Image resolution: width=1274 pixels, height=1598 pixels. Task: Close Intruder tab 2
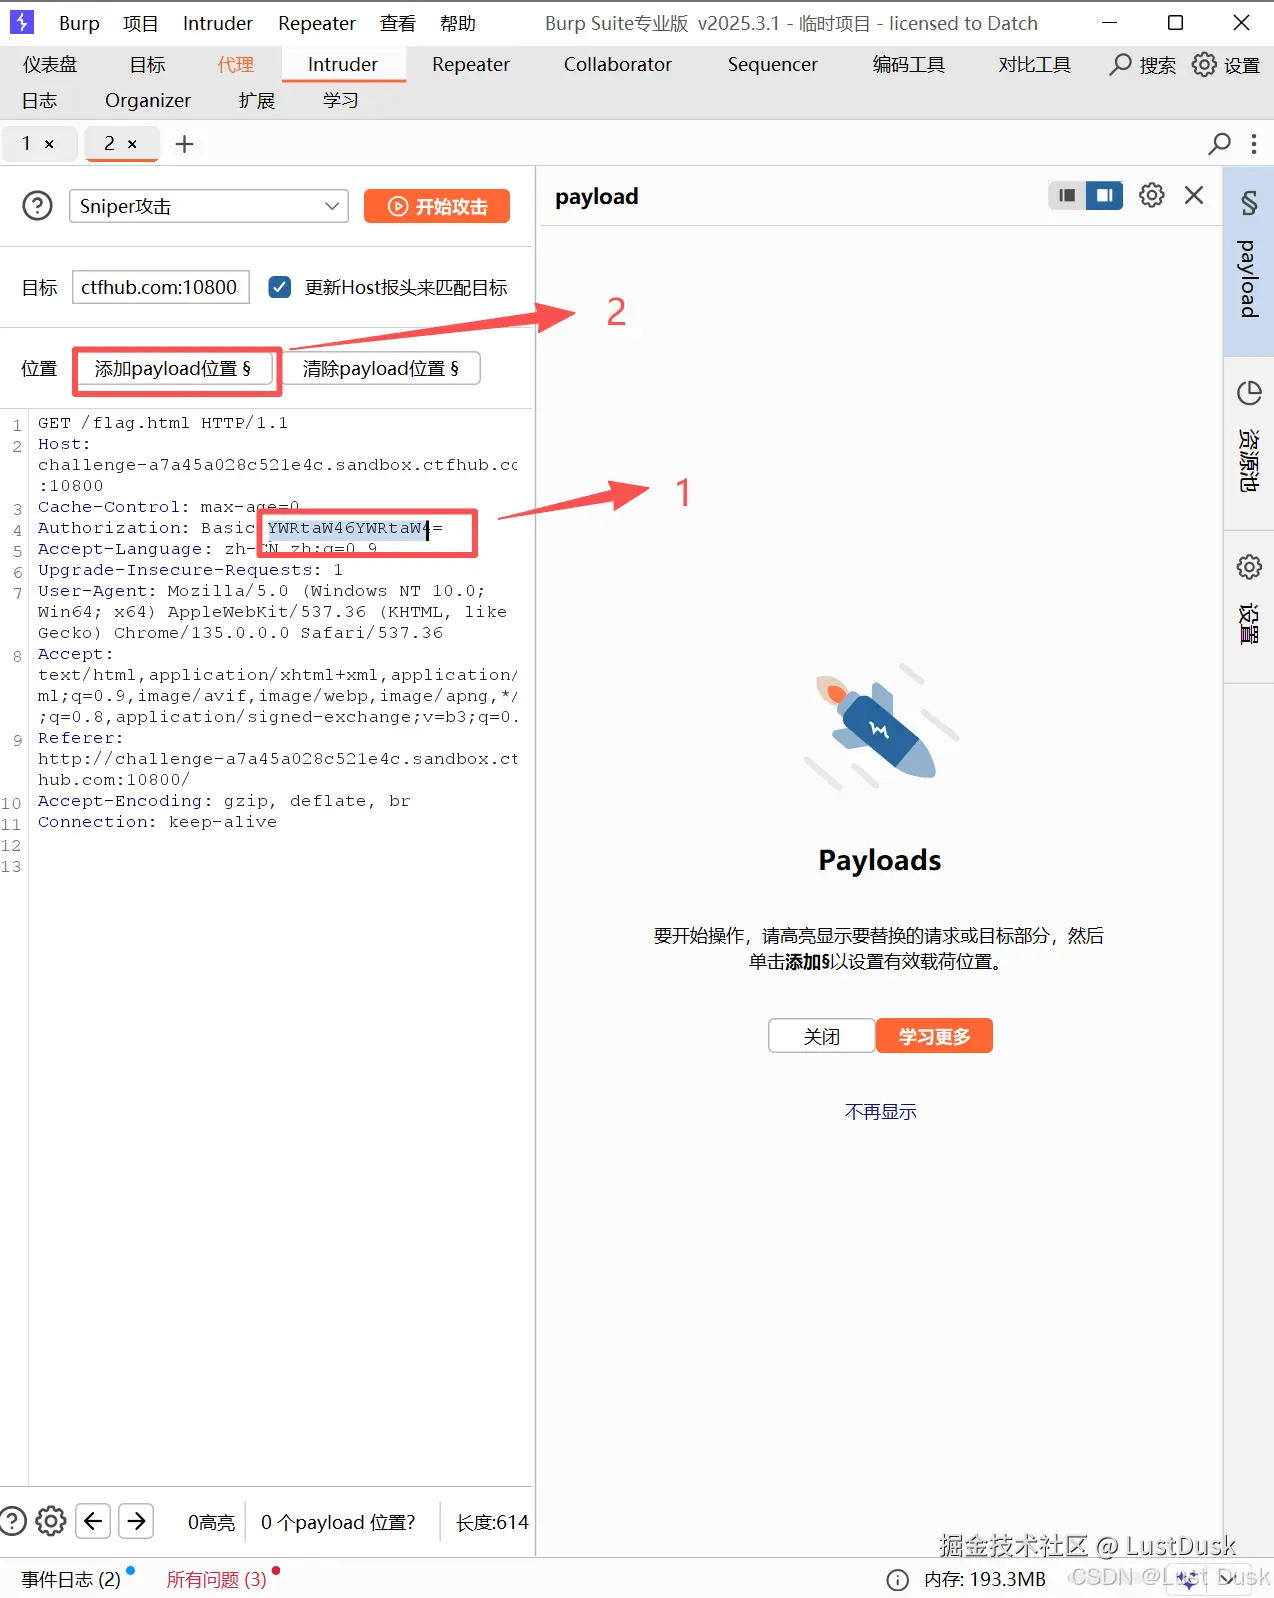pyautogui.click(x=132, y=144)
